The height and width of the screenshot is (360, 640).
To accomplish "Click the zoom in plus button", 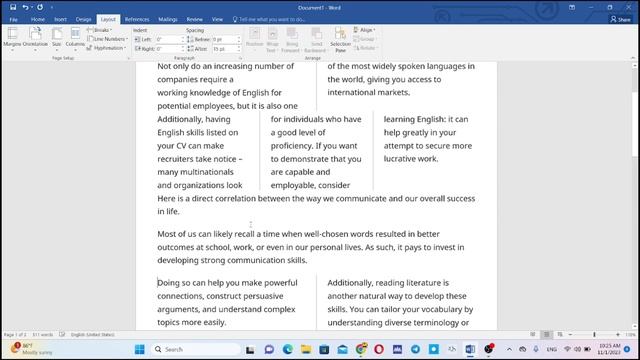I will 618,335.
